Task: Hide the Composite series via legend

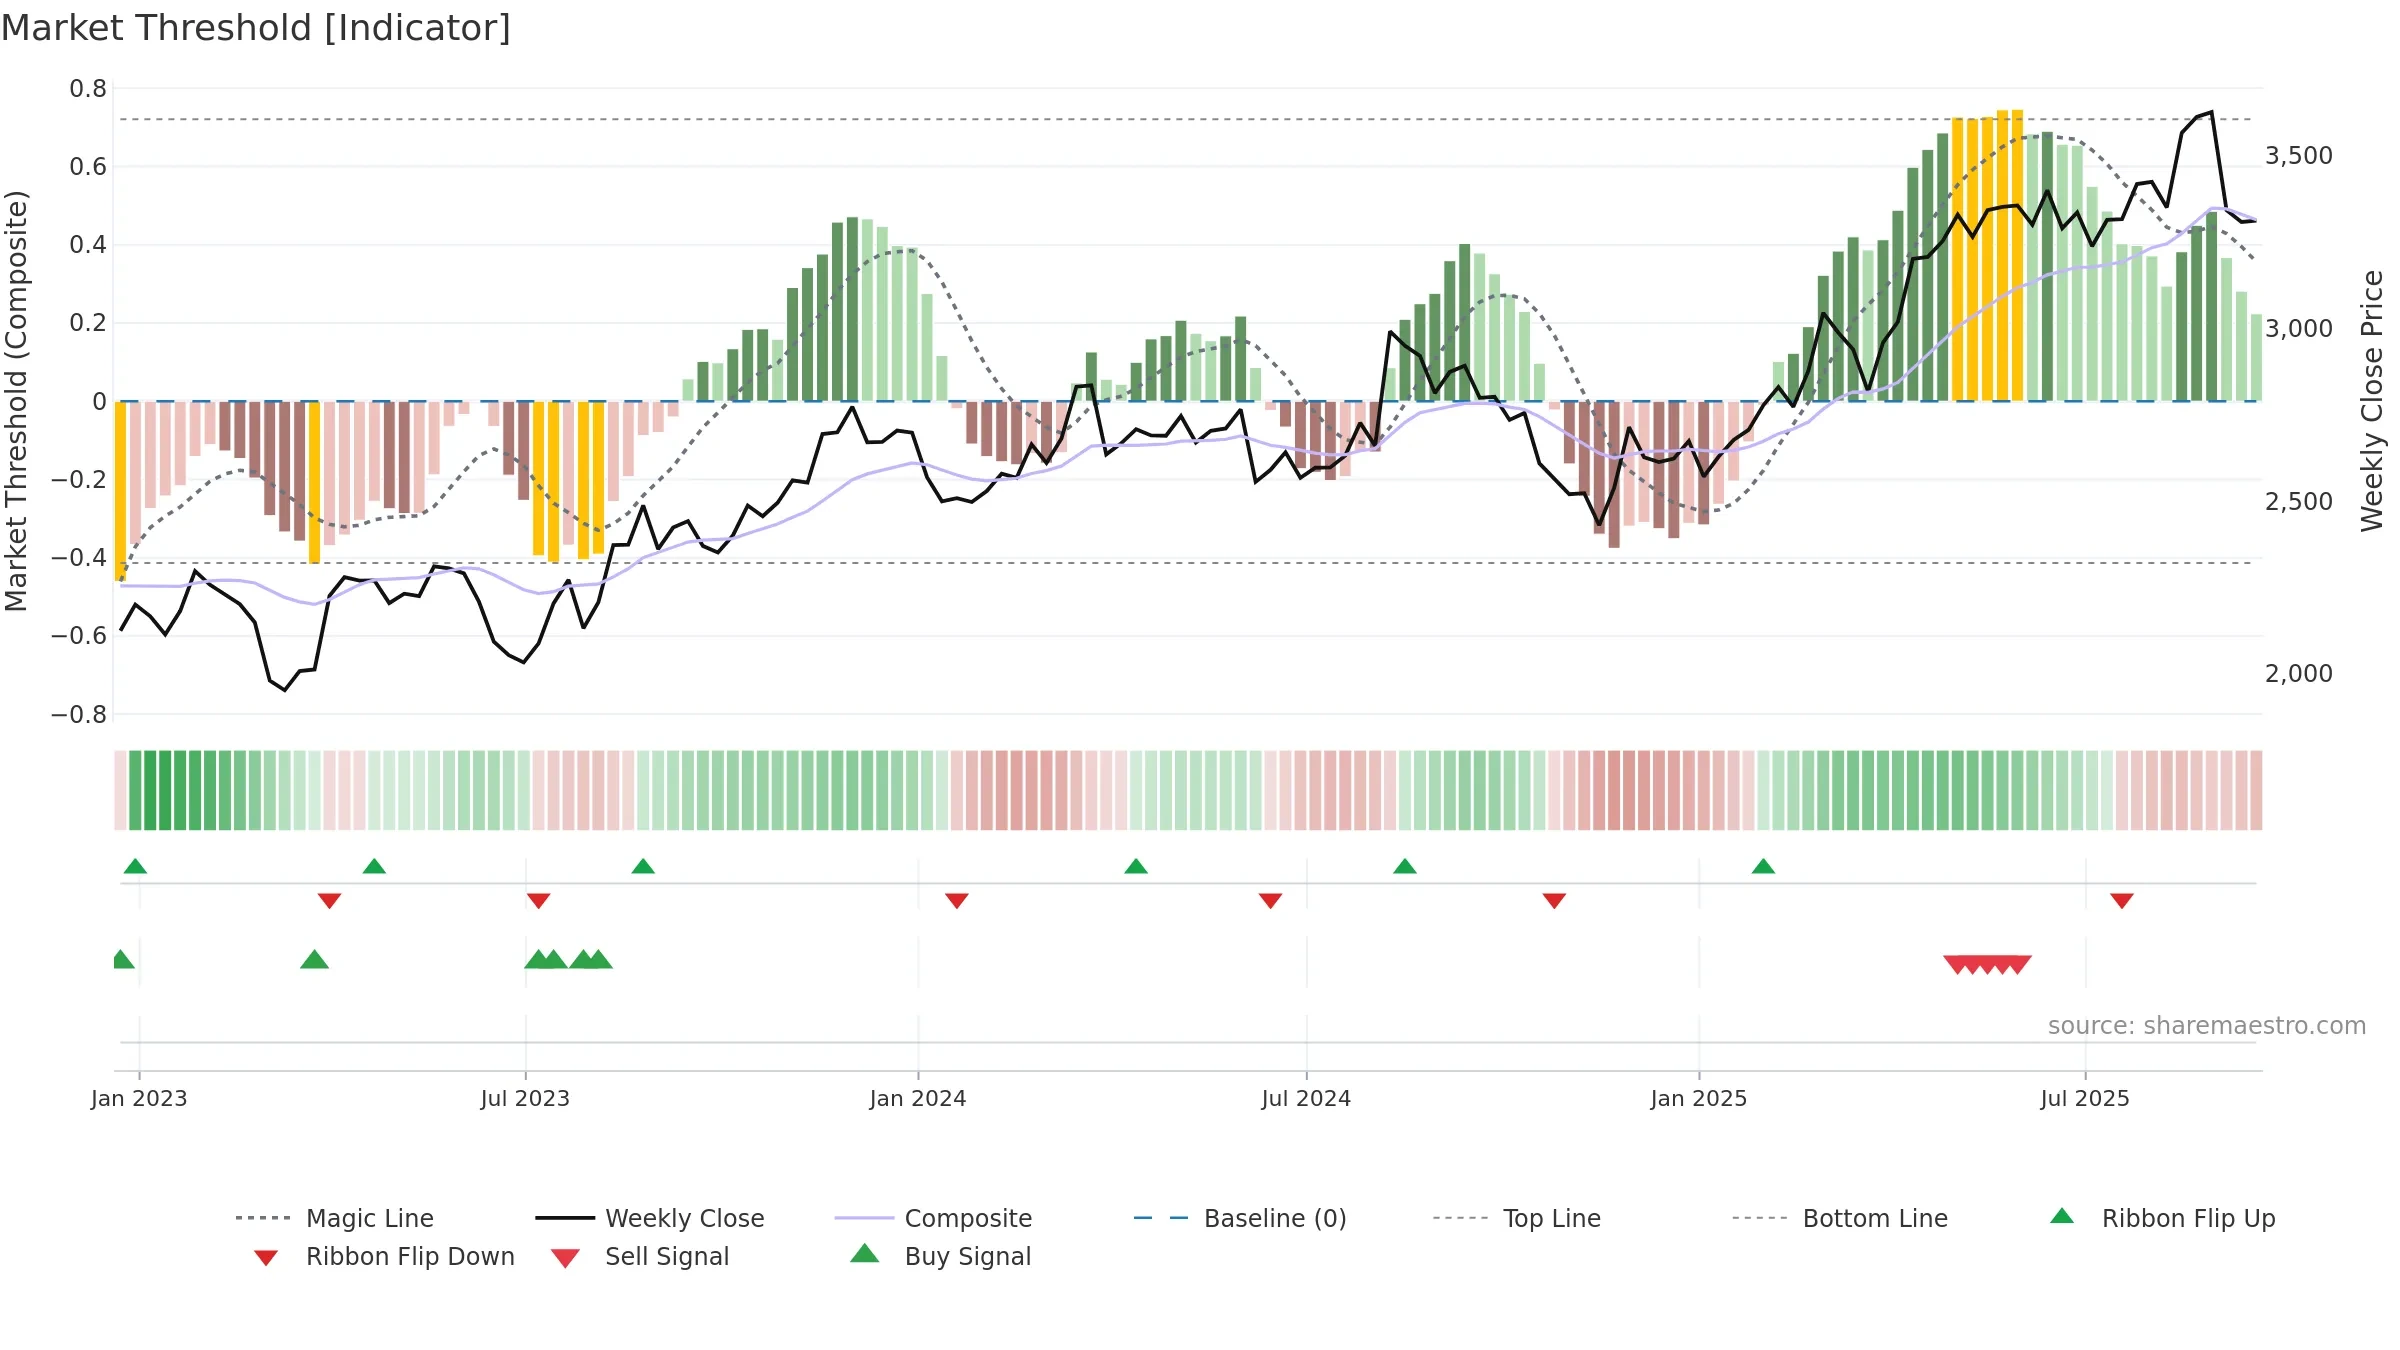Action: [933, 1218]
